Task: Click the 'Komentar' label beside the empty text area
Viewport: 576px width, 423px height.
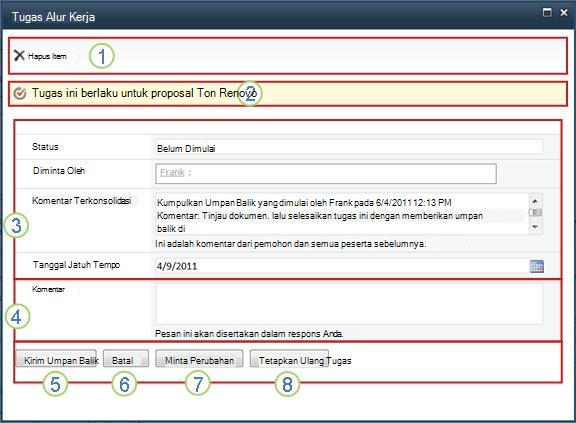Action: (x=48, y=289)
